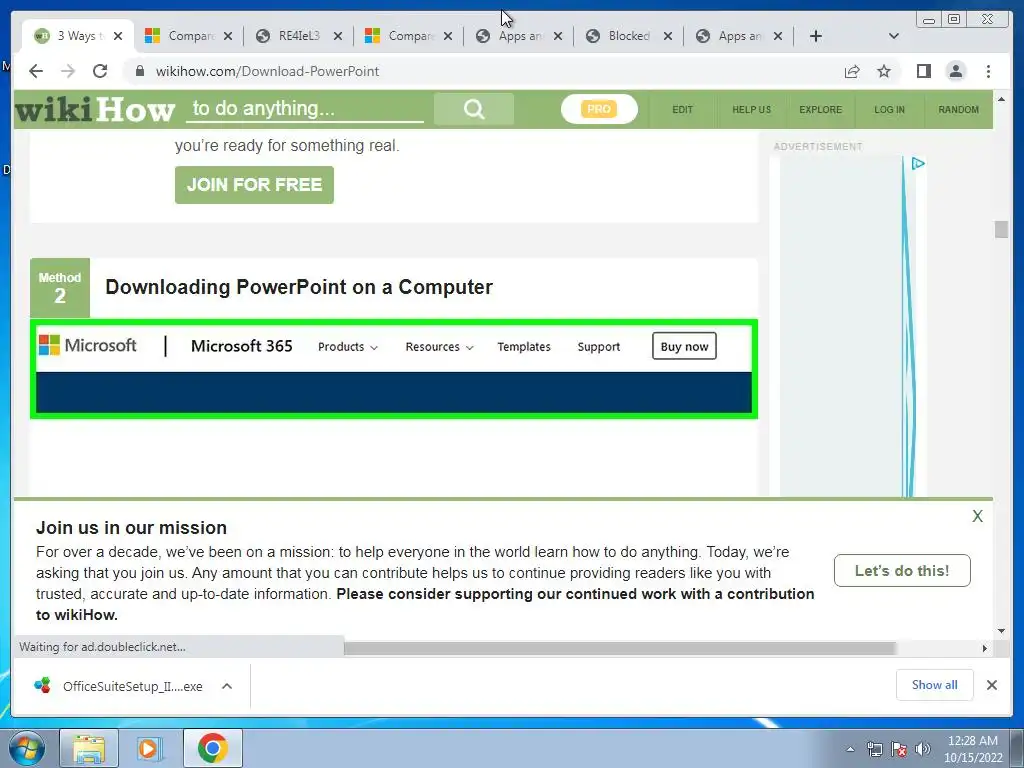1024x768 pixels.
Task: Click the volume speaker tray icon
Action: pos(923,749)
